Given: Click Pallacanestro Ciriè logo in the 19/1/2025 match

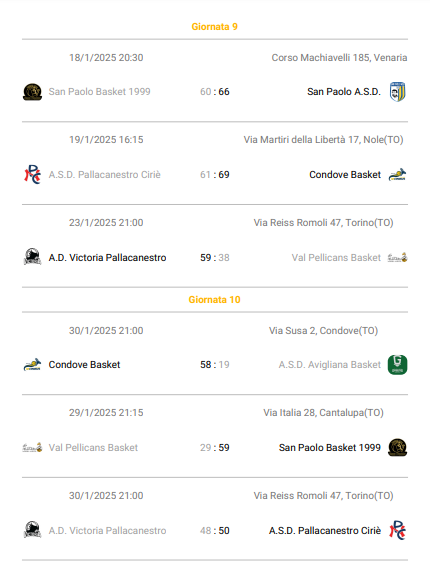Looking at the screenshot, I should coord(32,175).
